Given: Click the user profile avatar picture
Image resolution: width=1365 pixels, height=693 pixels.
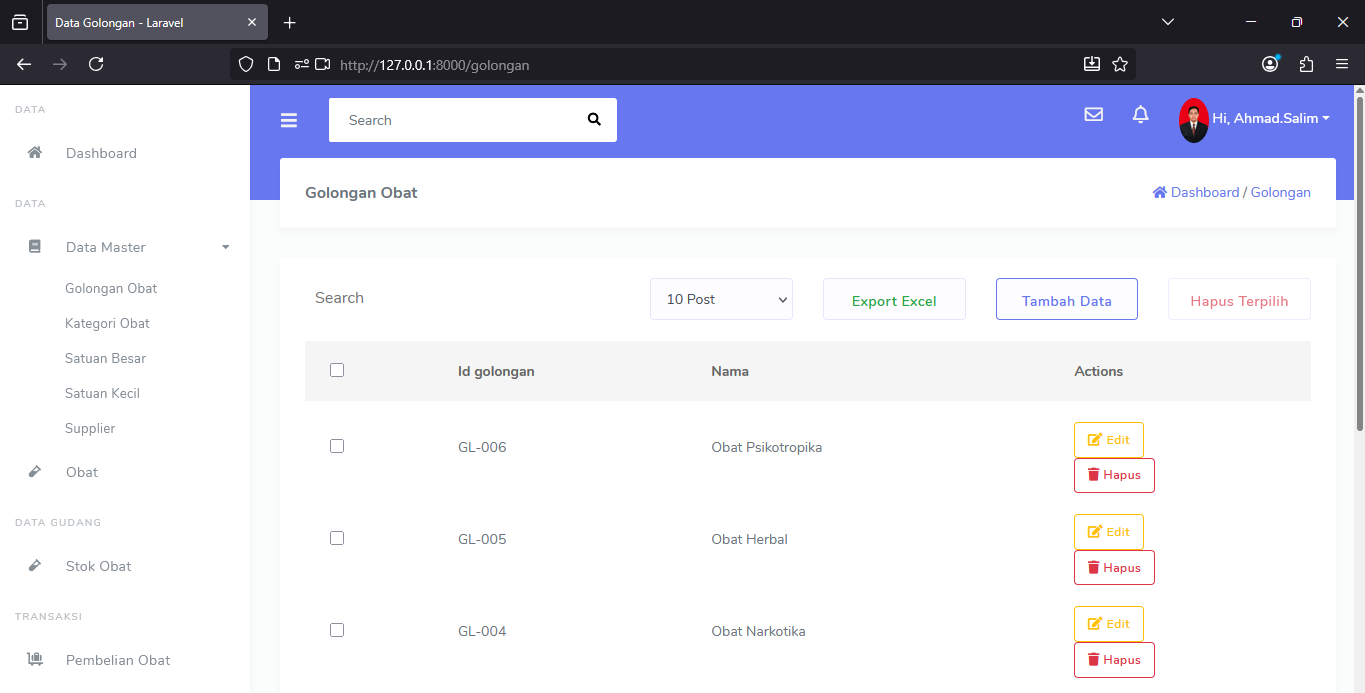Looking at the screenshot, I should pos(1193,120).
